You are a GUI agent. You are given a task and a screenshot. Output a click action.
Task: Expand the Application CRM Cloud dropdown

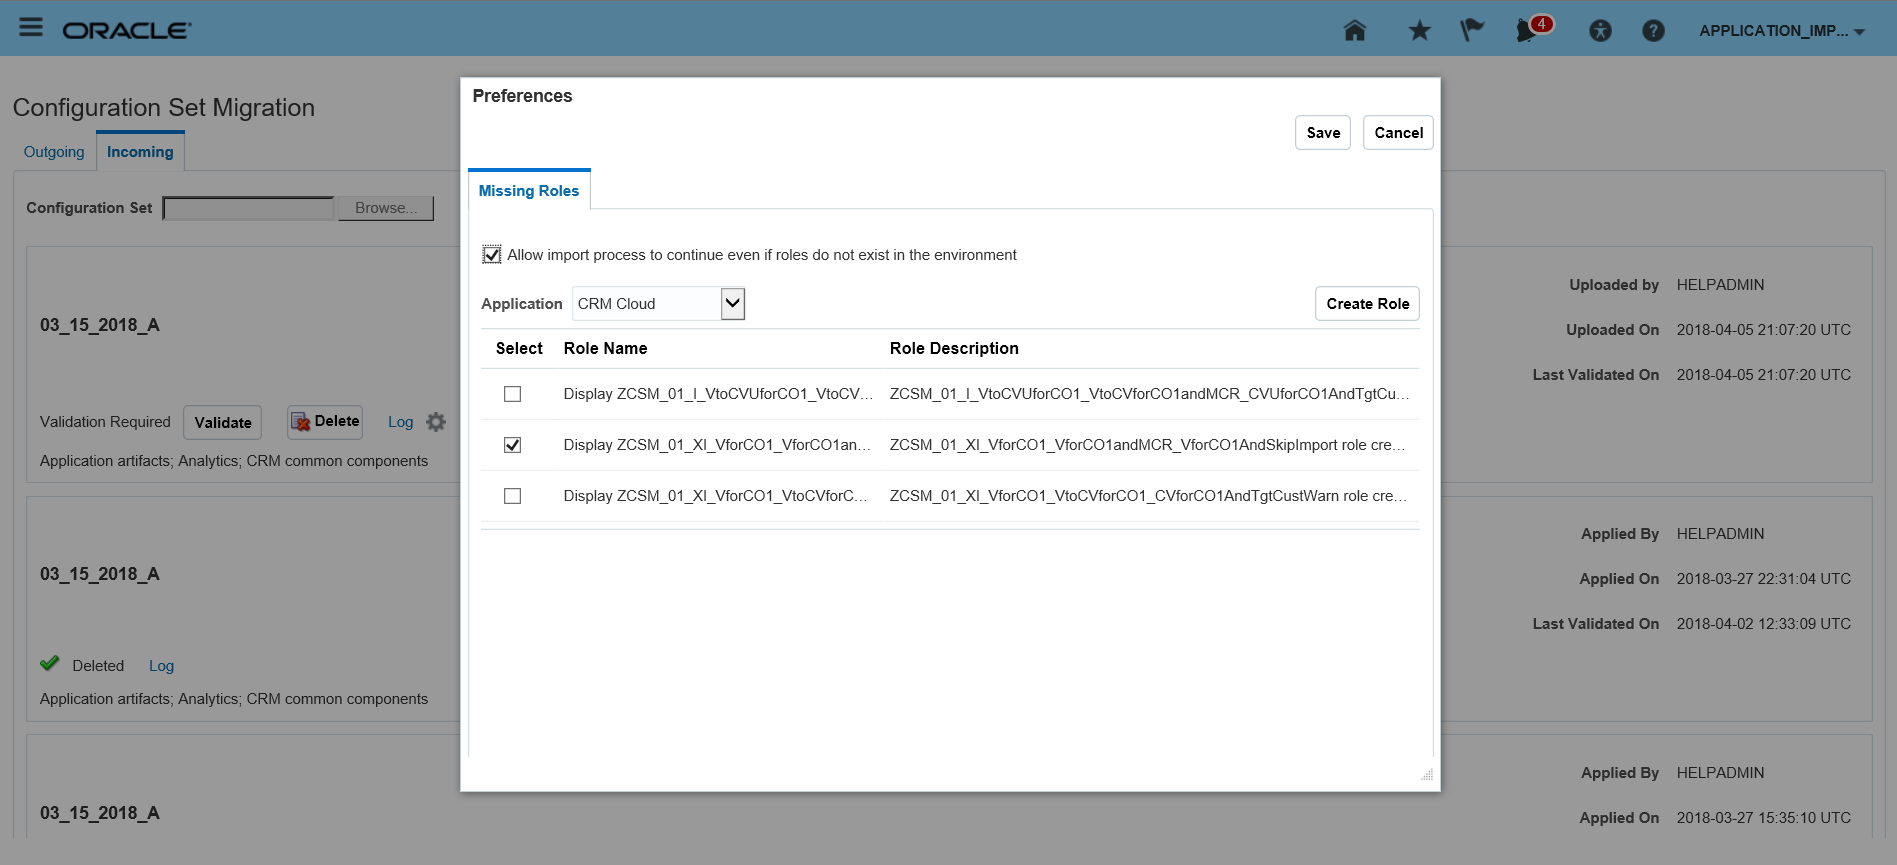[733, 303]
